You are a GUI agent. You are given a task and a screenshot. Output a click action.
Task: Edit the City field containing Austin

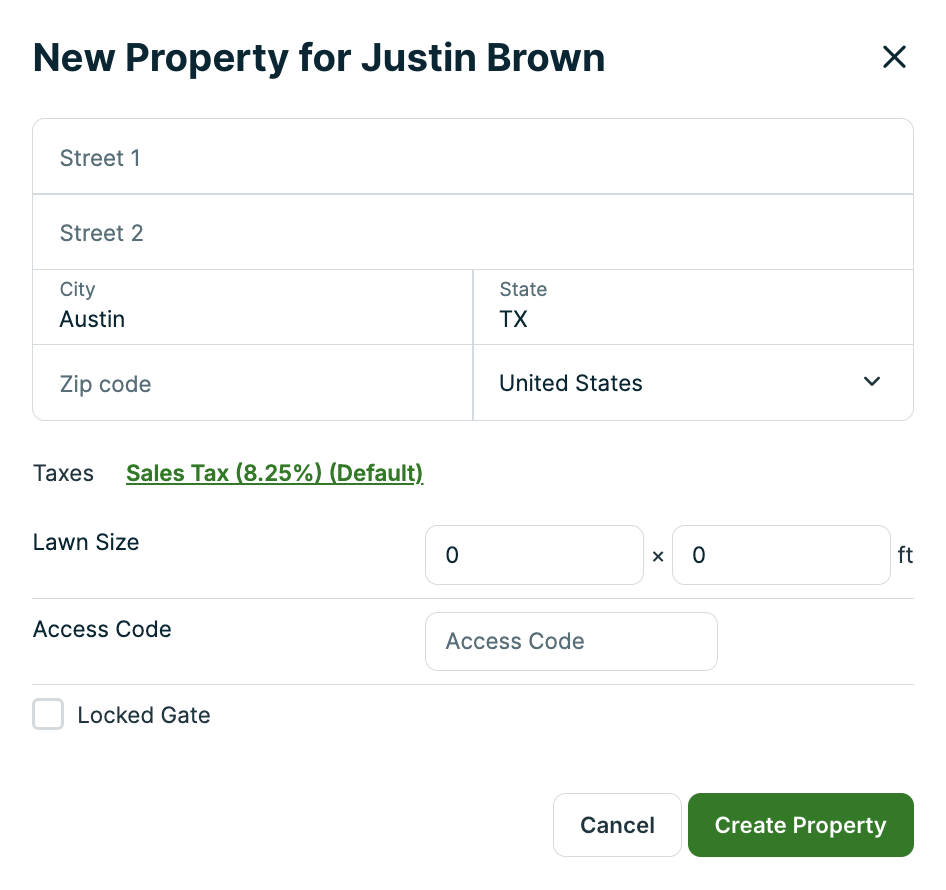point(253,307)
